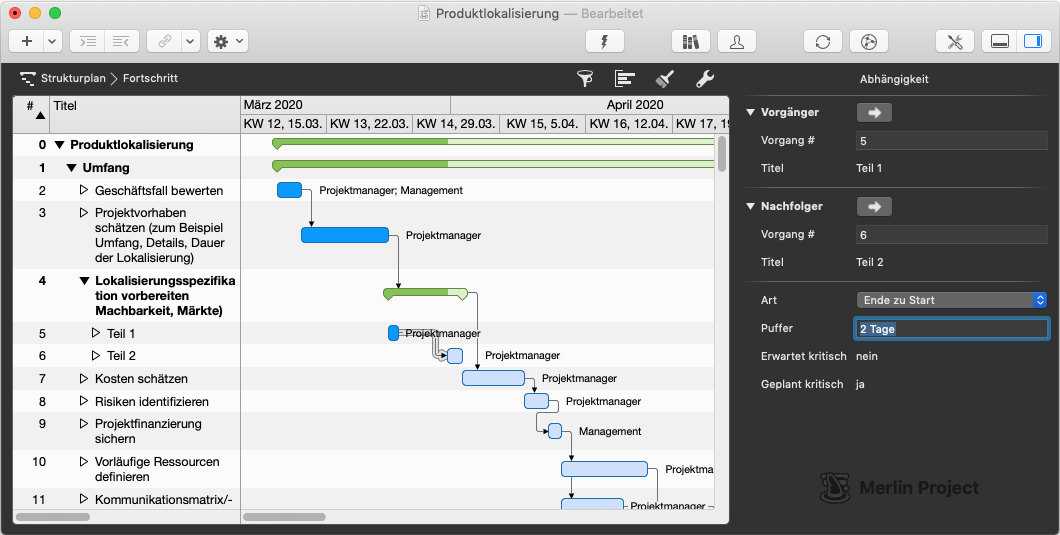Toggle the bottom panel view button
1060x535 pixels.
997,41
